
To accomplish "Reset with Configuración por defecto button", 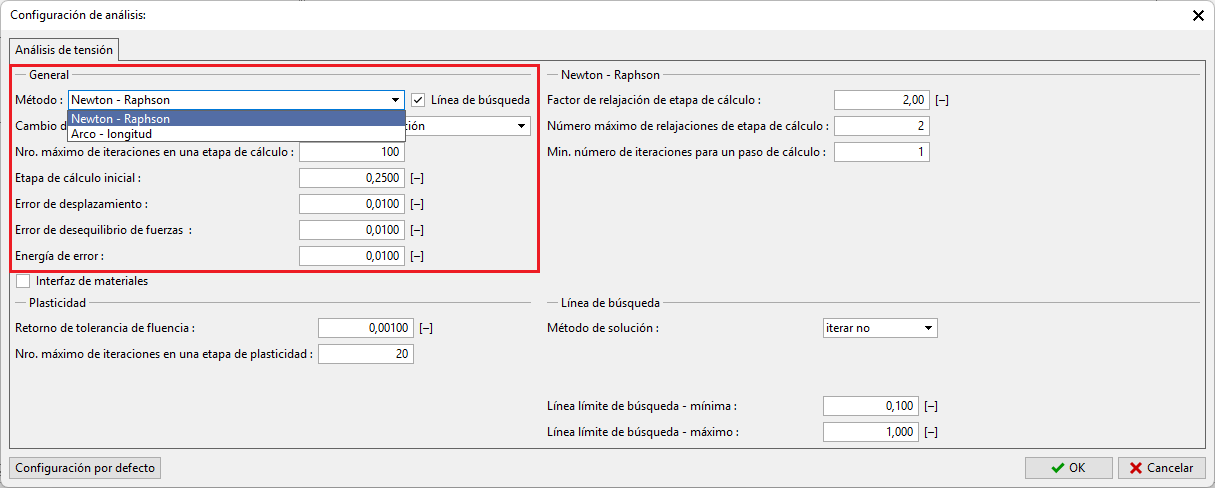I will tap(86, 467).
